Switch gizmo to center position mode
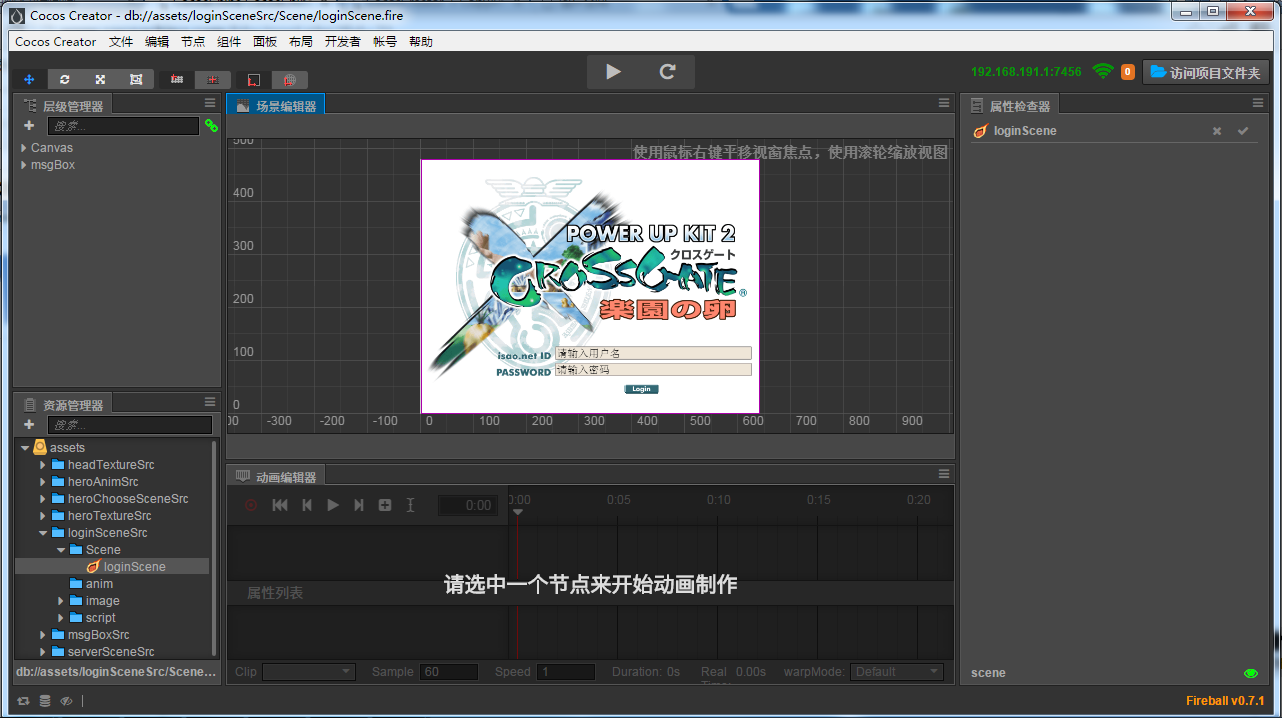 [213, 79]
